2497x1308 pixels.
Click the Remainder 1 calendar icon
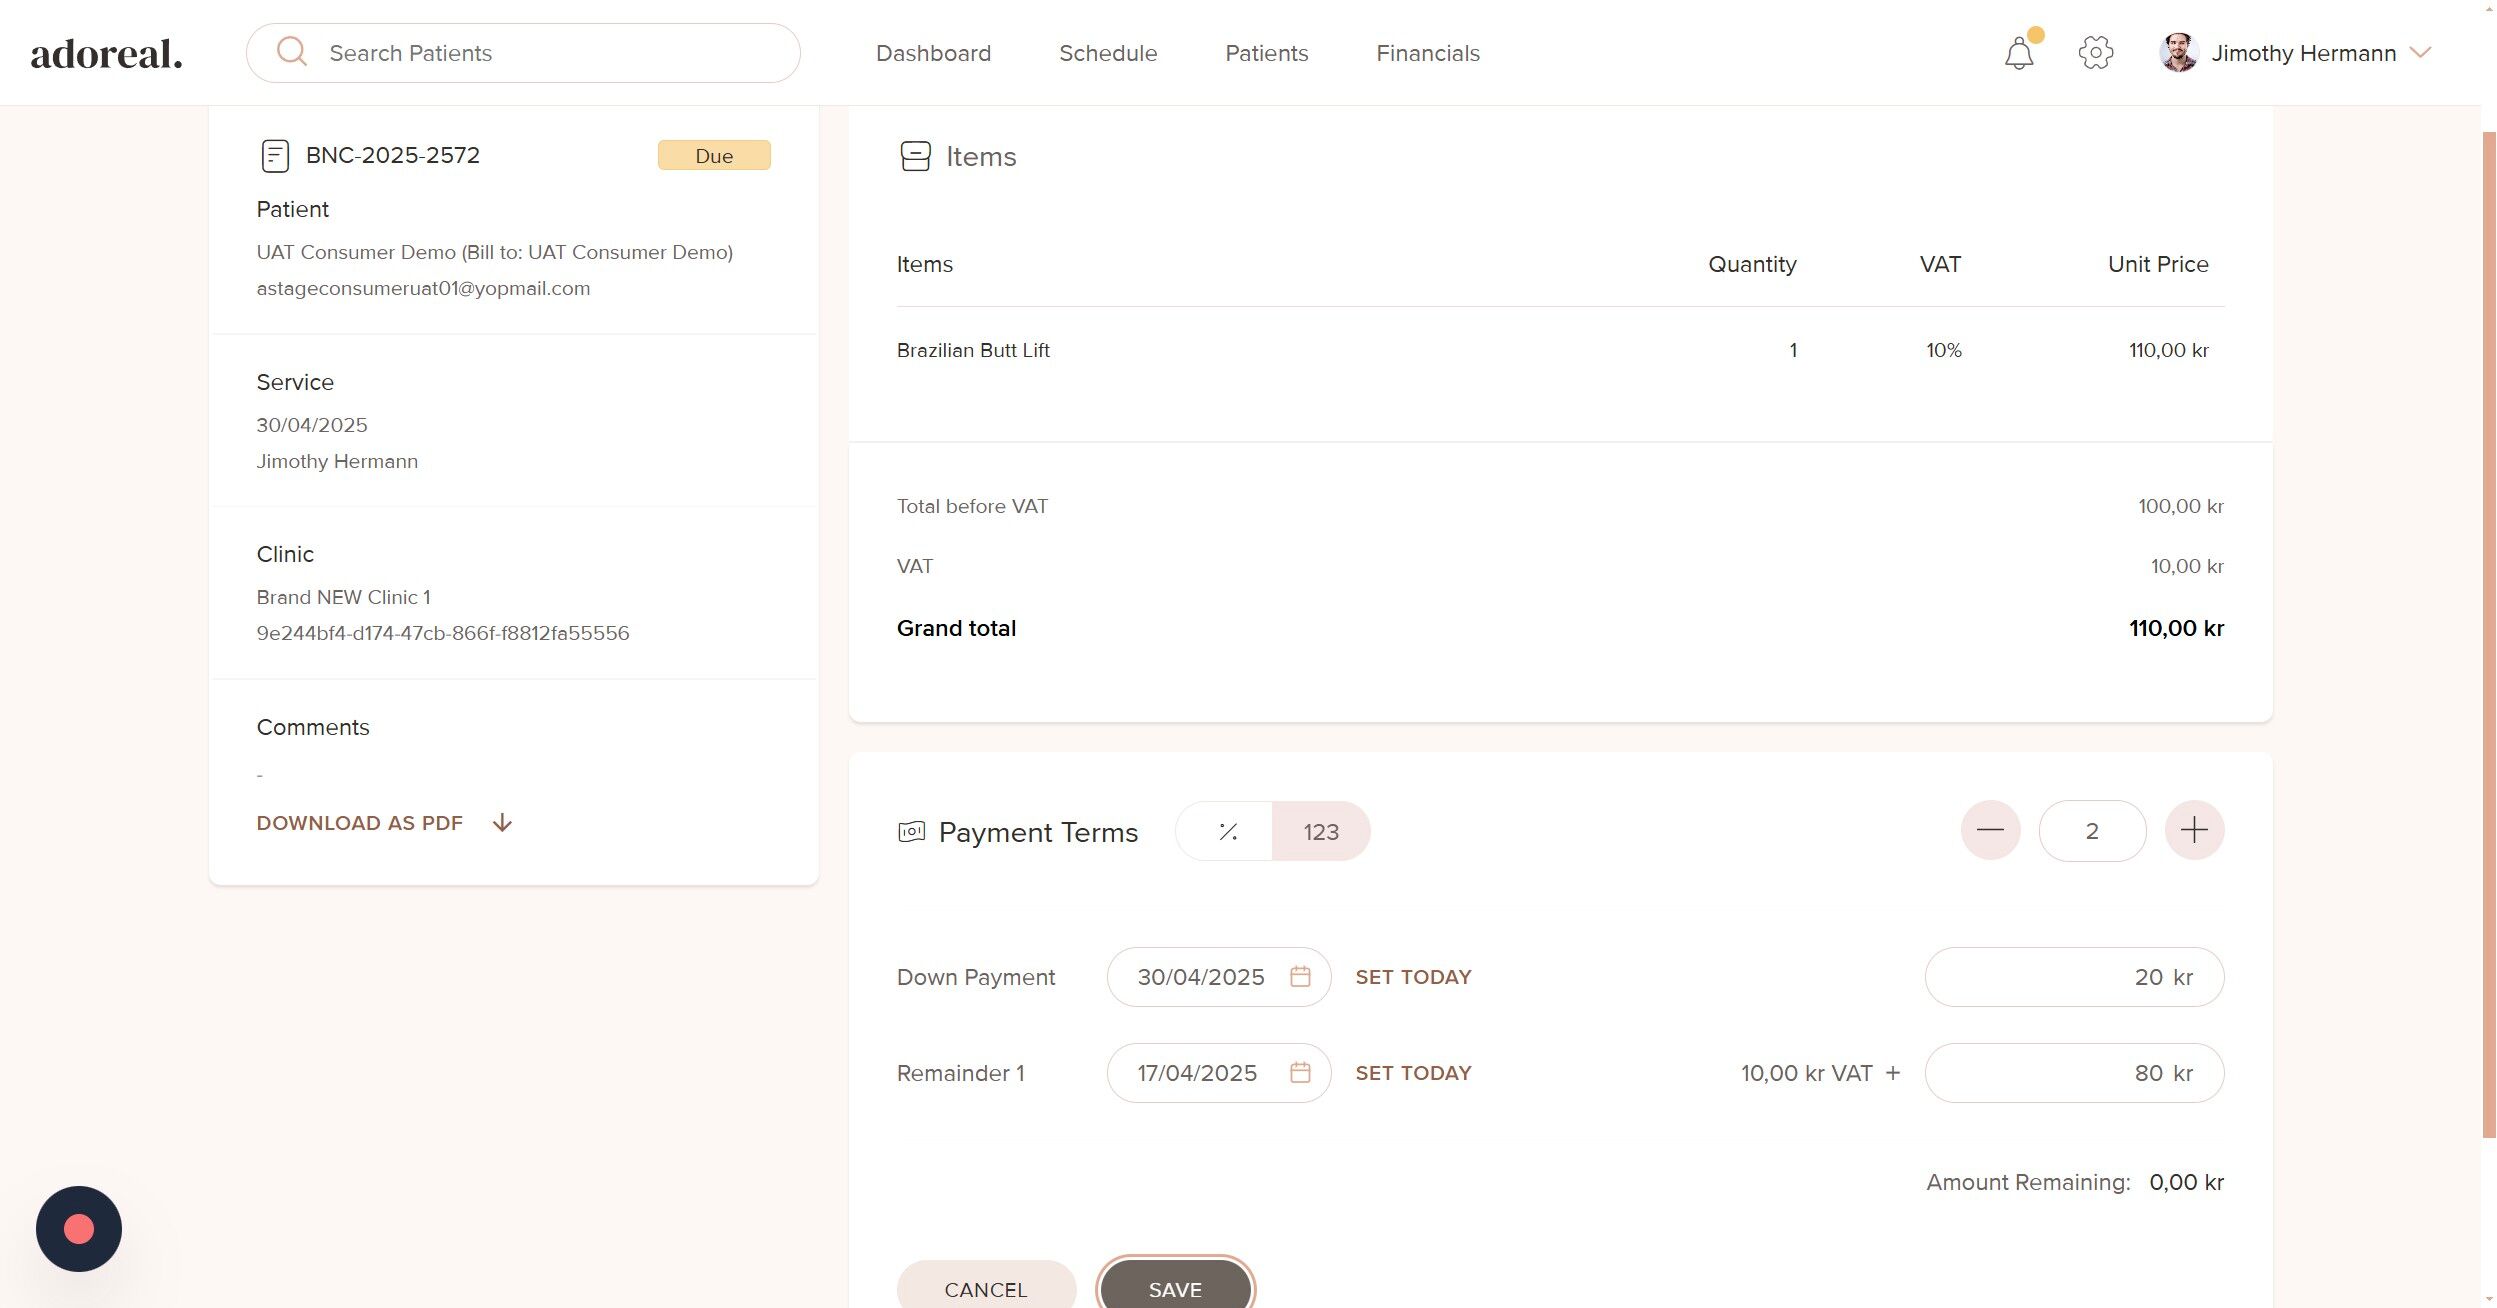(1299, 1073)
